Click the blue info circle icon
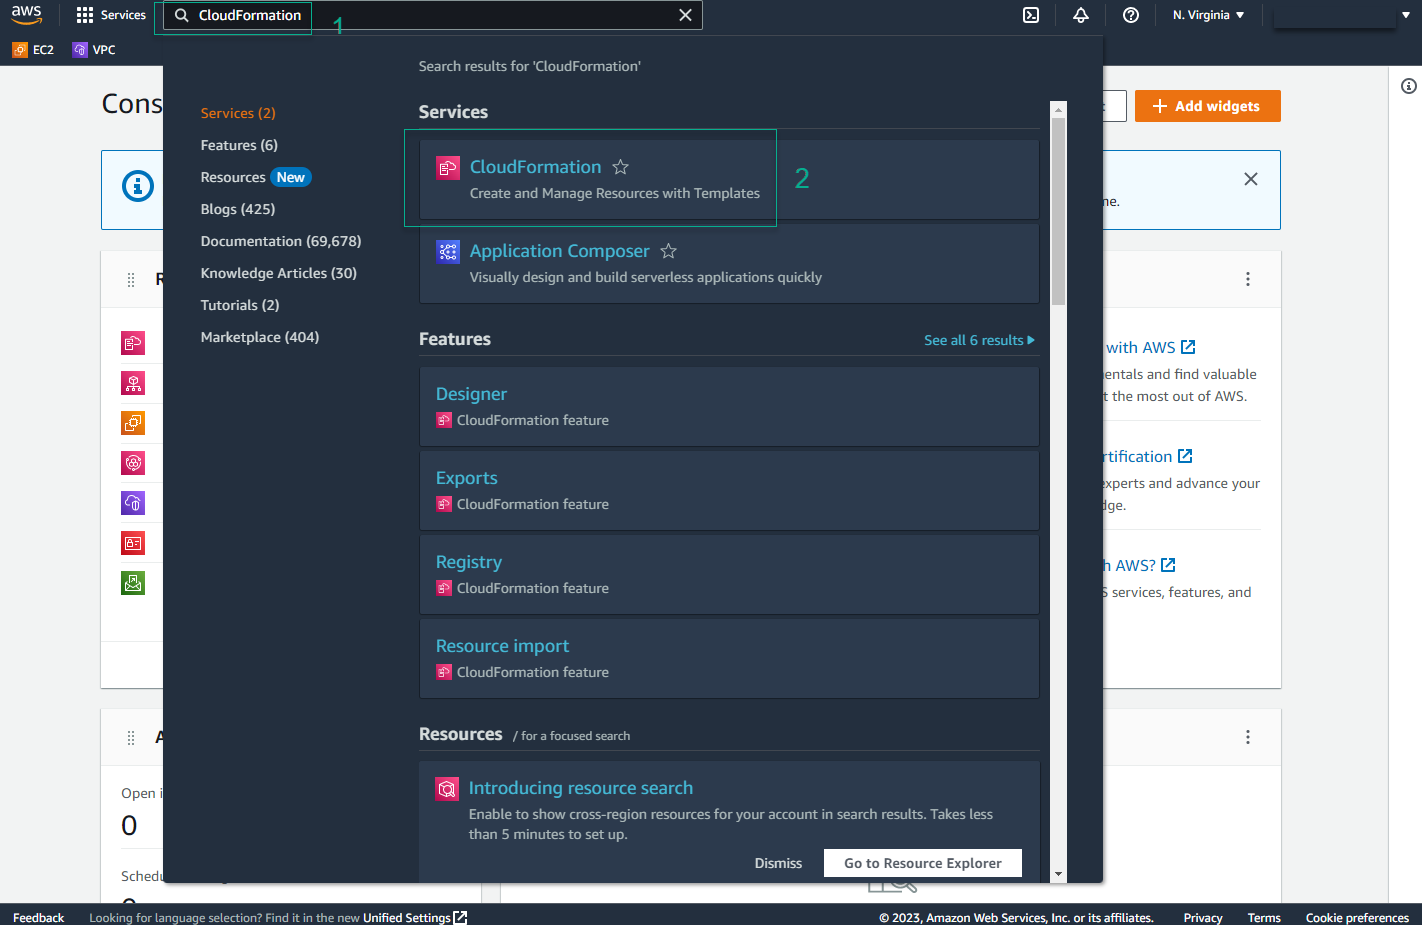 (138, 186)
